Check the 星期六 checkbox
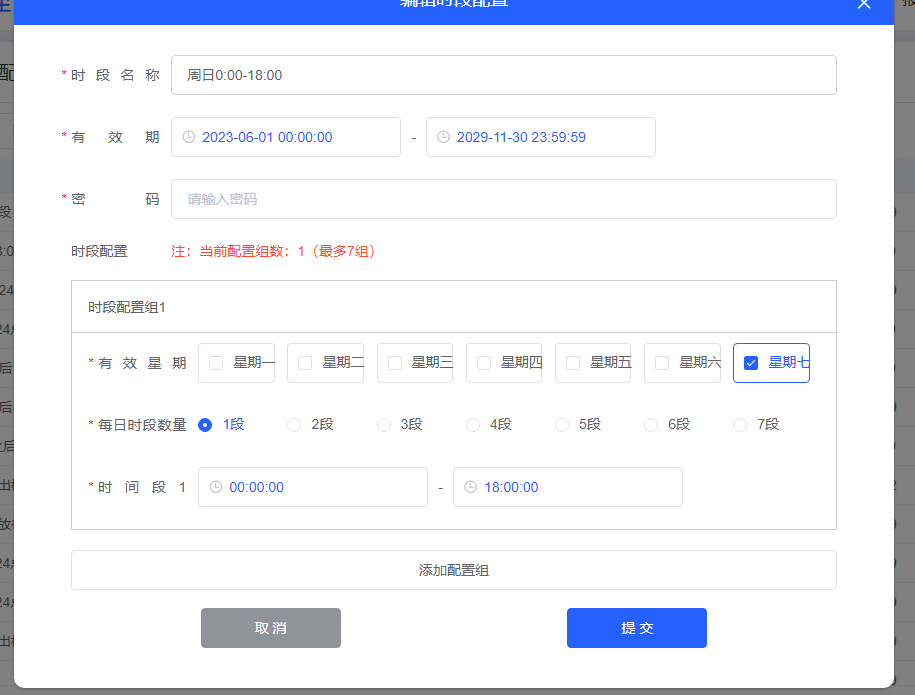The height and width of the screenshot is (695, 915). click(x=661, y=363)
